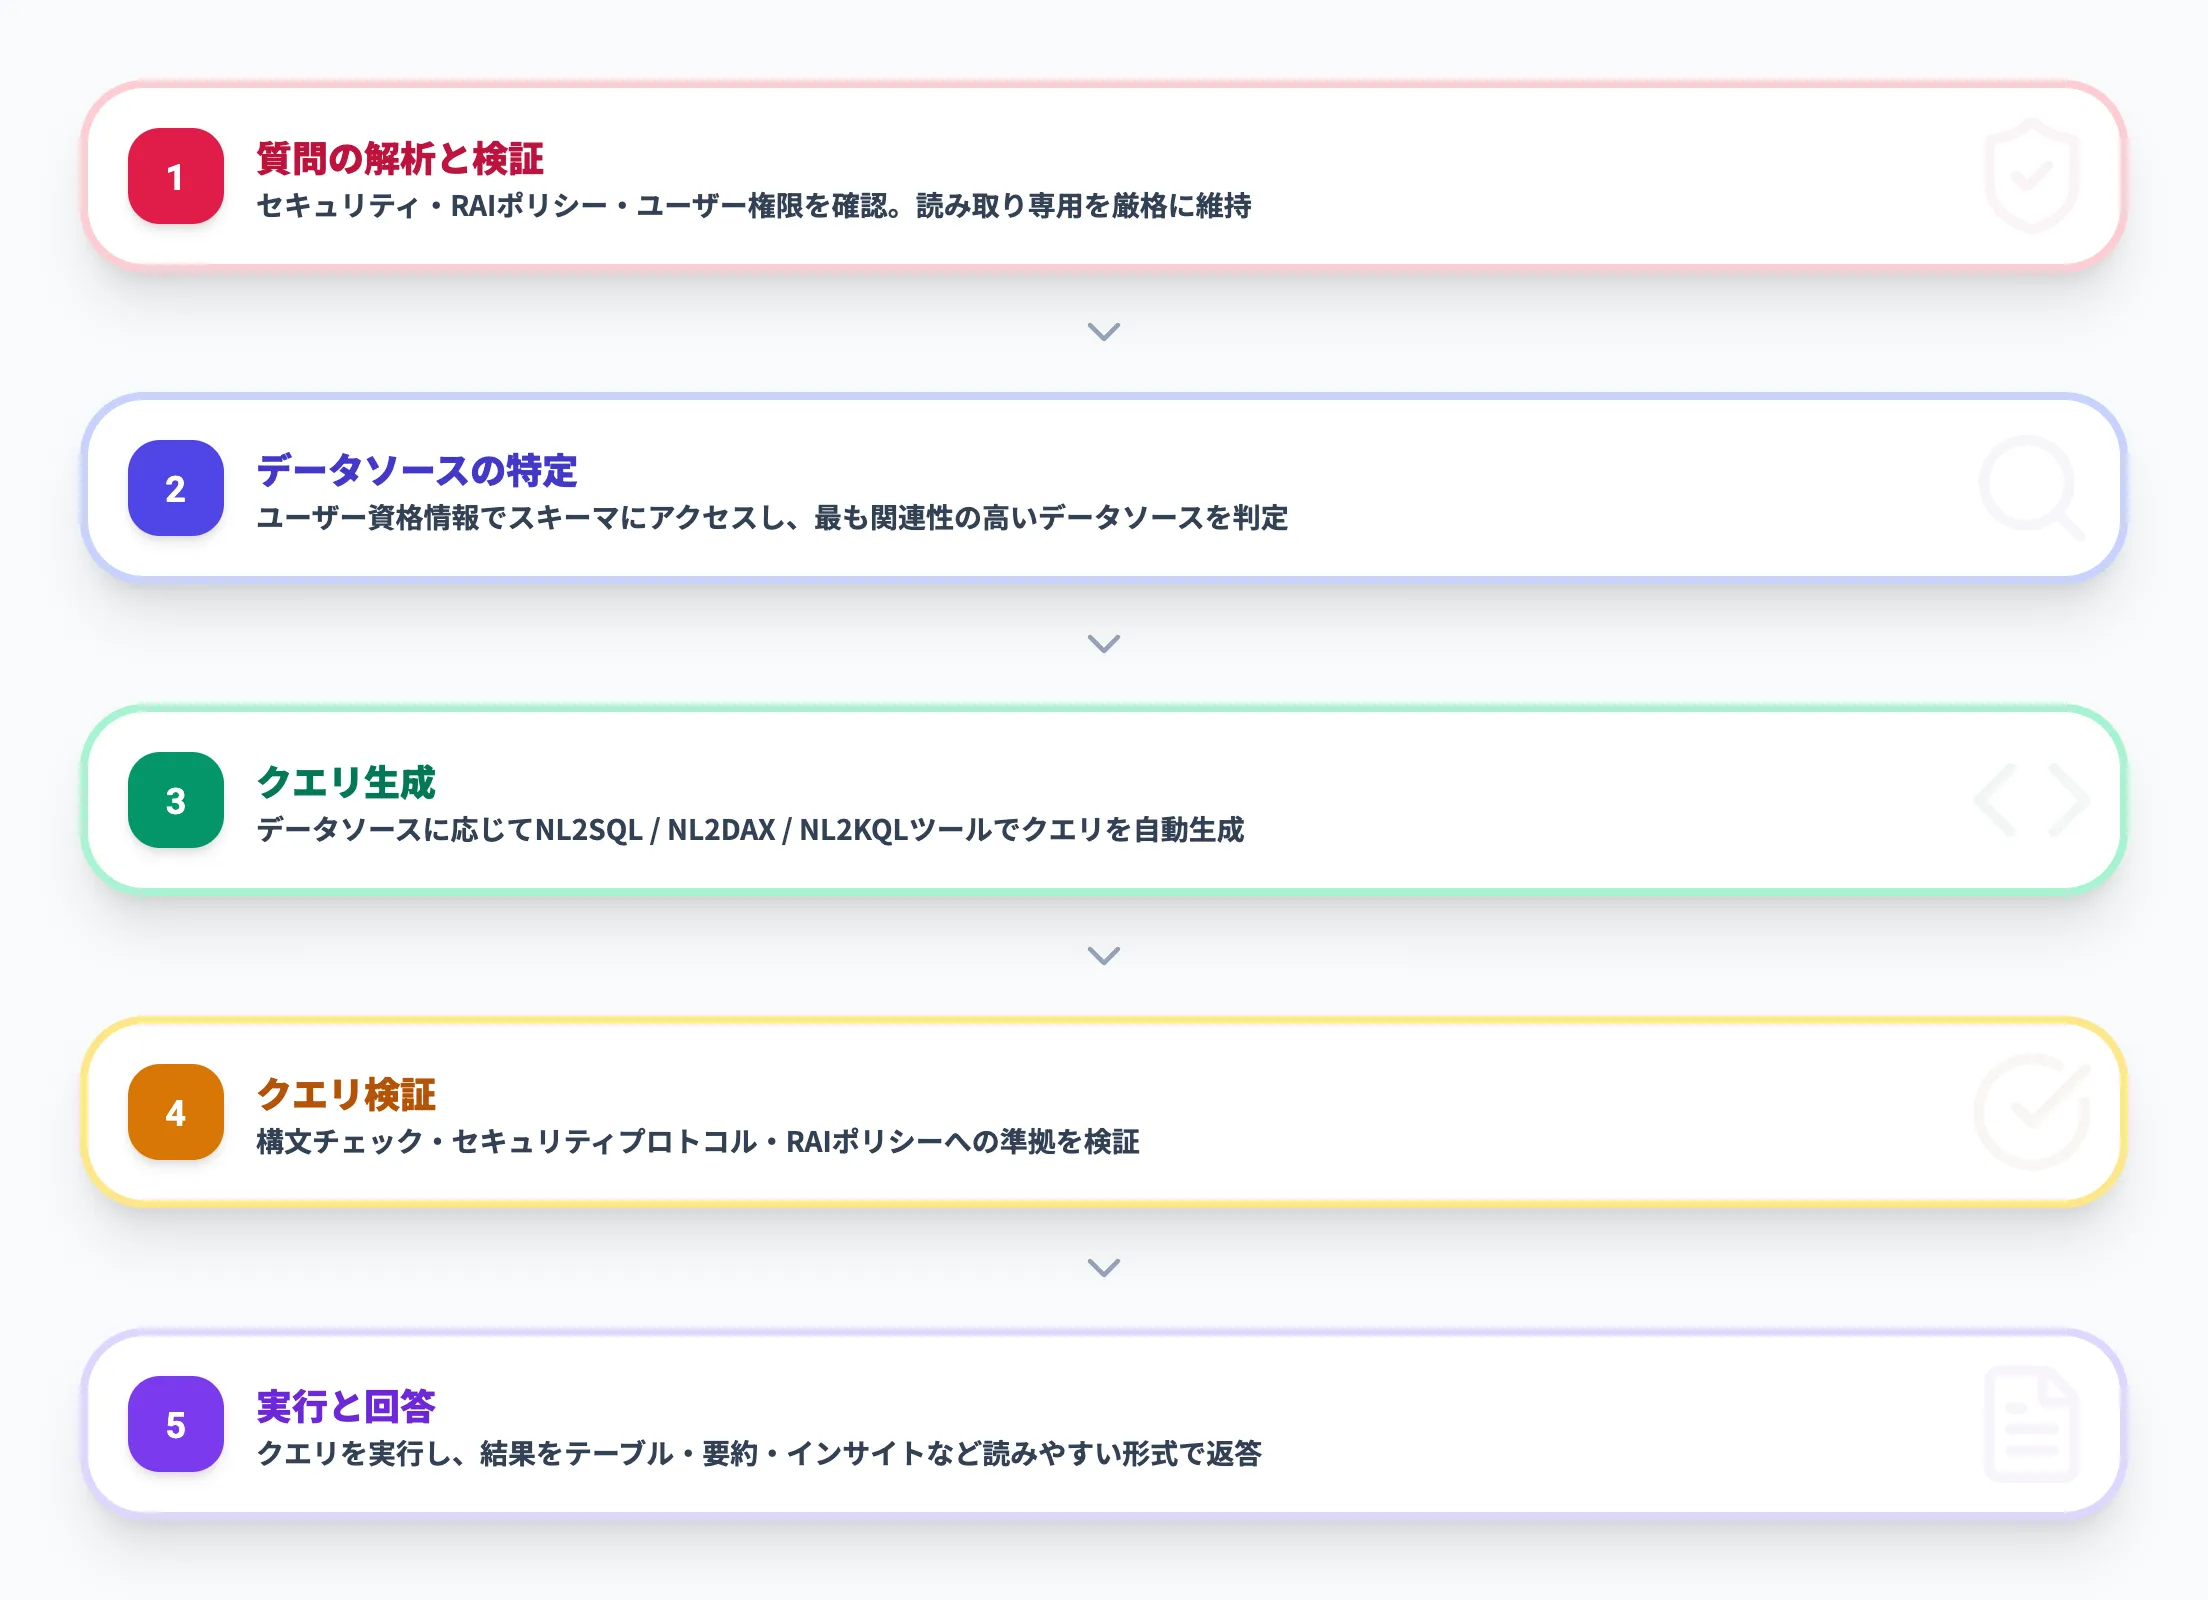Click the orange number 4 badge

[x=175, y=1112]
